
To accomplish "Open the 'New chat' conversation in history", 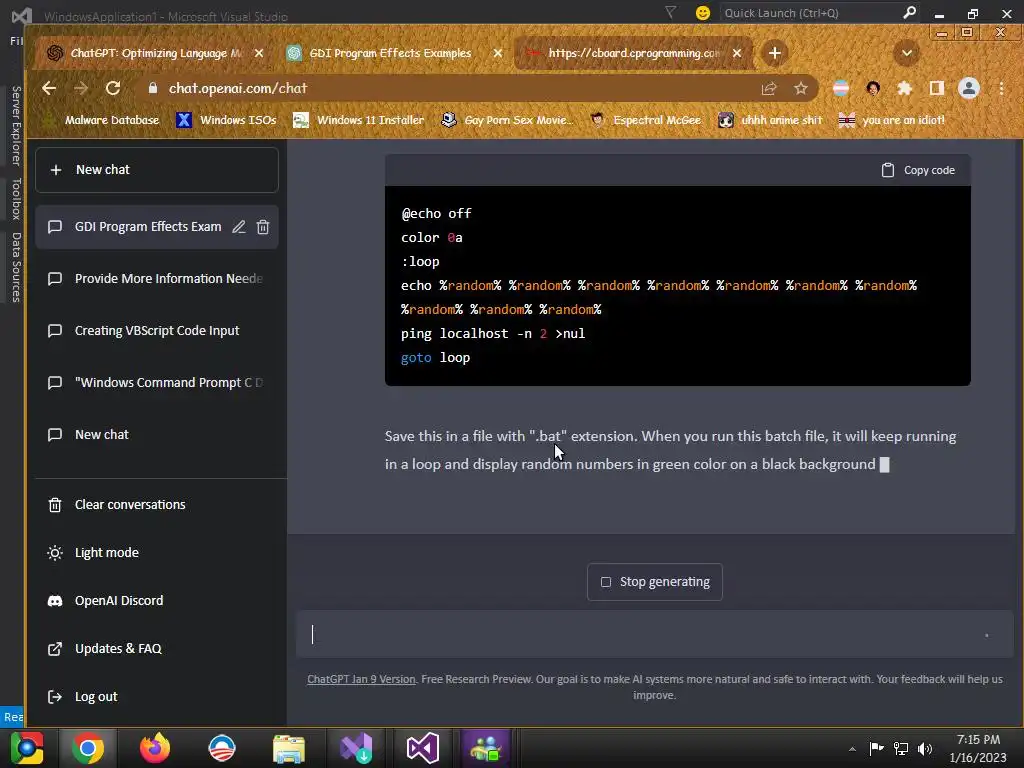I will pos(157,435).
